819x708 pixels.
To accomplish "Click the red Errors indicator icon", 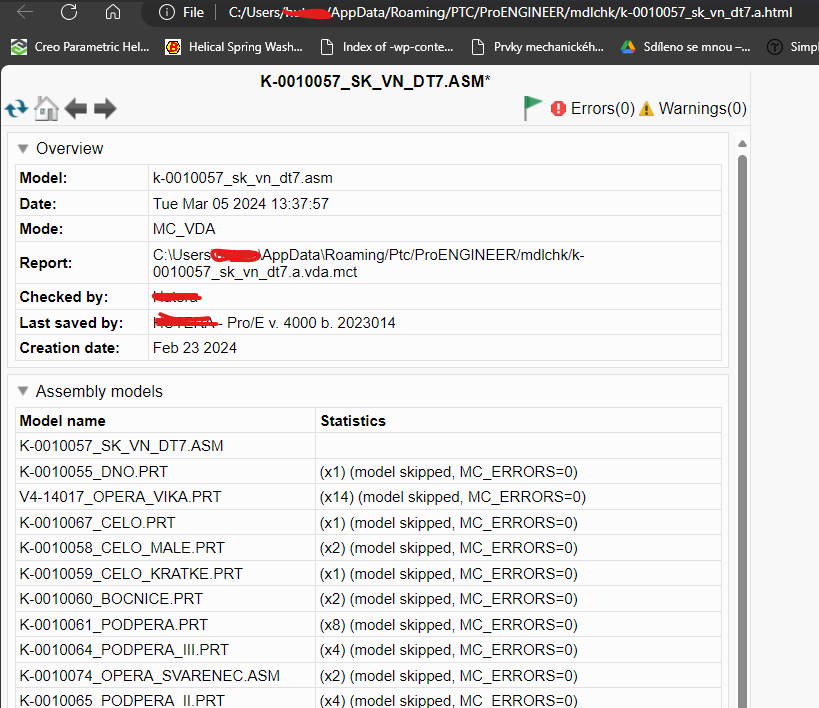I will [x=558, y=108].
